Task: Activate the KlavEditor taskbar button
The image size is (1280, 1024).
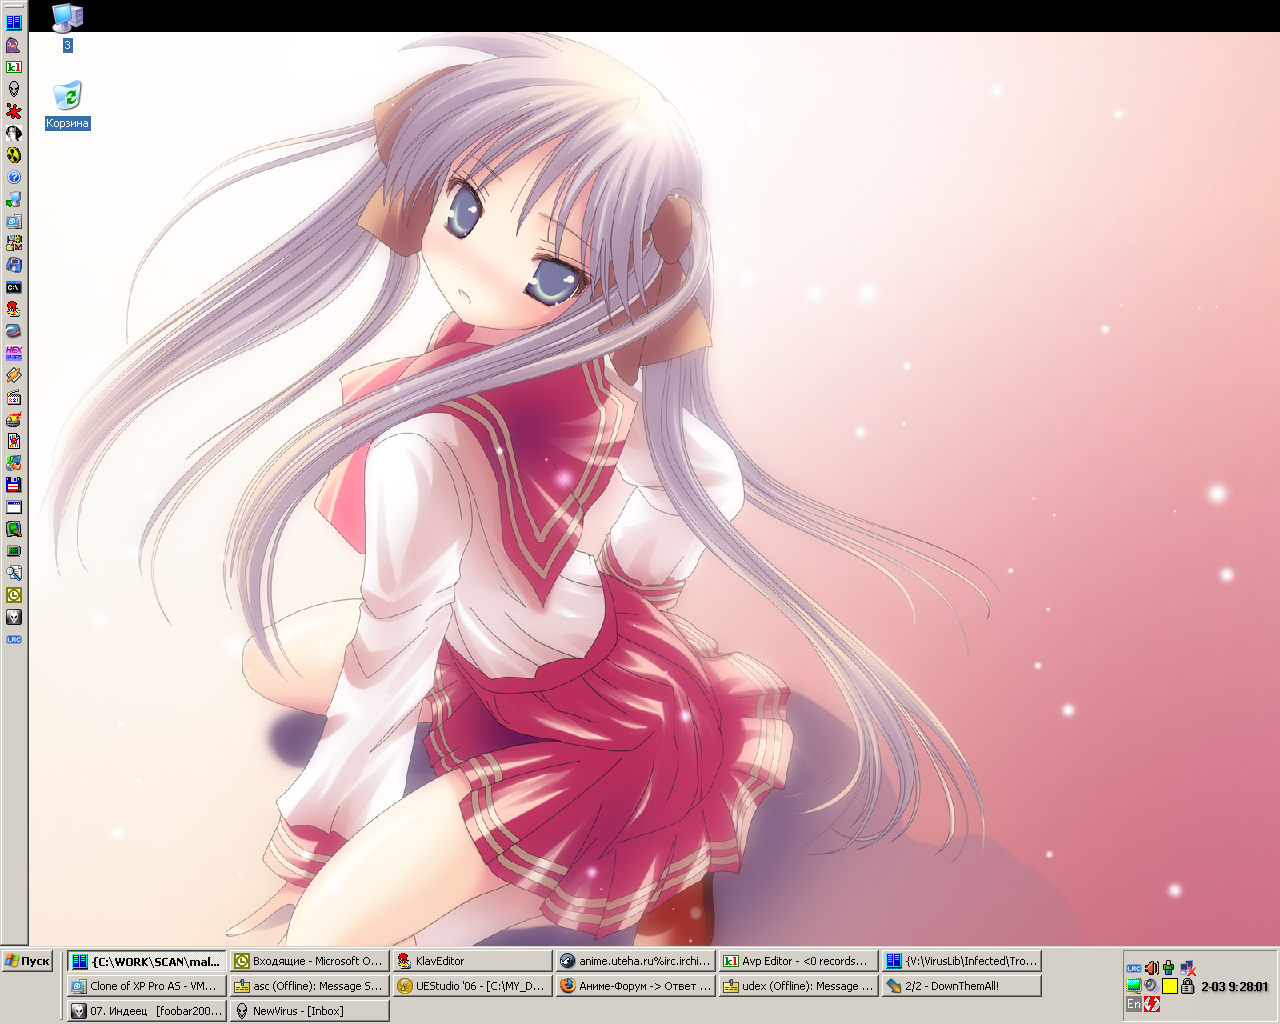Action: tap(473, 961)
